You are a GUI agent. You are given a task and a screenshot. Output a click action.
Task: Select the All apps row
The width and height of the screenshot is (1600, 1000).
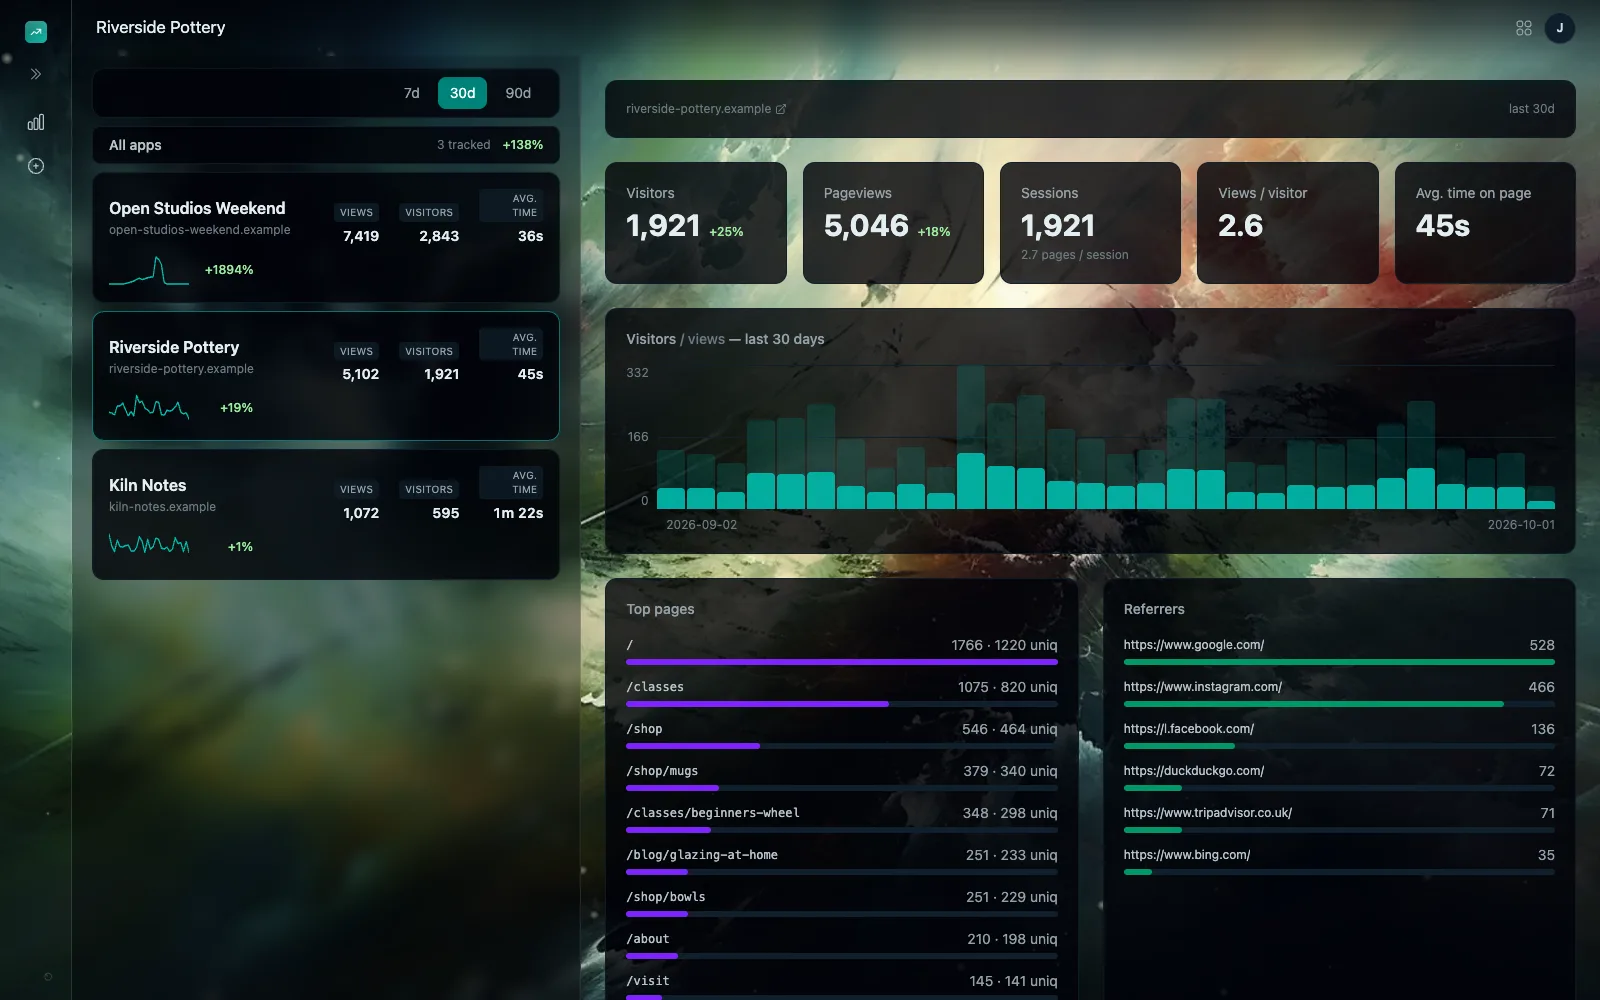[326, 145]
